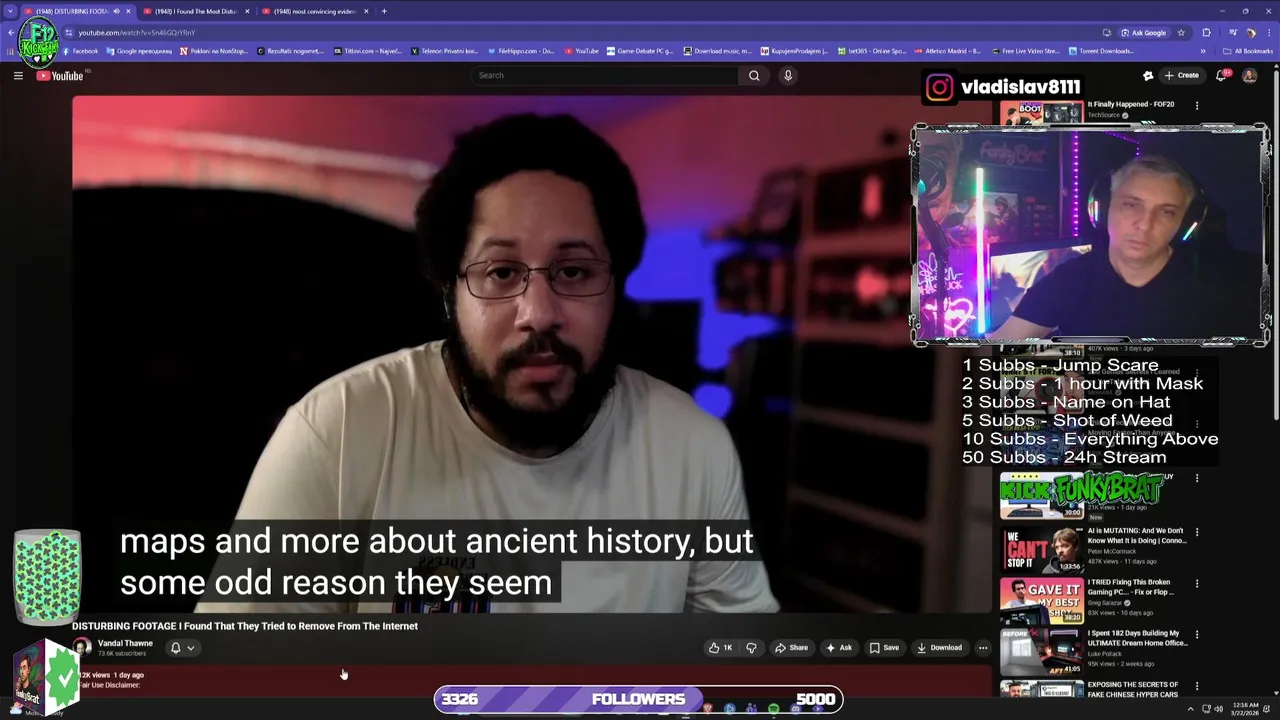The height and width of the screenshot is (720, 1280).
Task: Open the account avatar menu
Action: 1249,75
